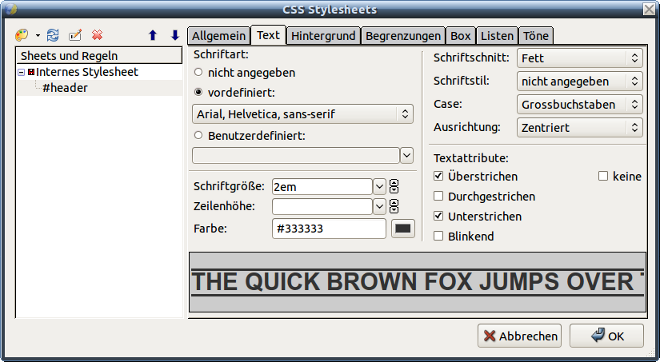Screen dimensions: 660x362
Task: Click the Schriftgröße field showing 2em
Action: coord(322,186)
